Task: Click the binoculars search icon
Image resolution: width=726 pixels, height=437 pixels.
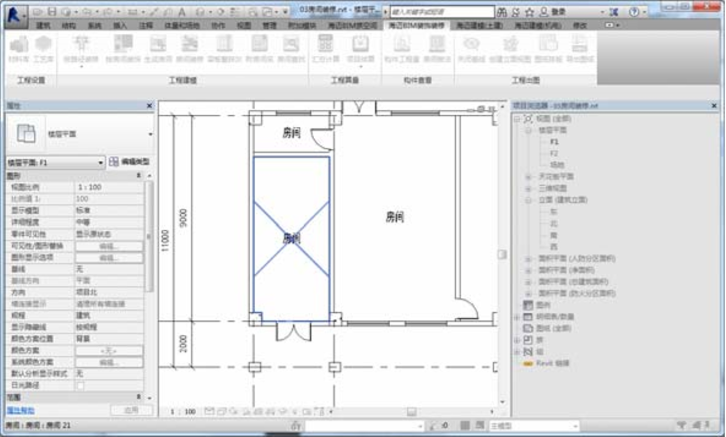Action: pyautogui.click(x=502, y=12)
